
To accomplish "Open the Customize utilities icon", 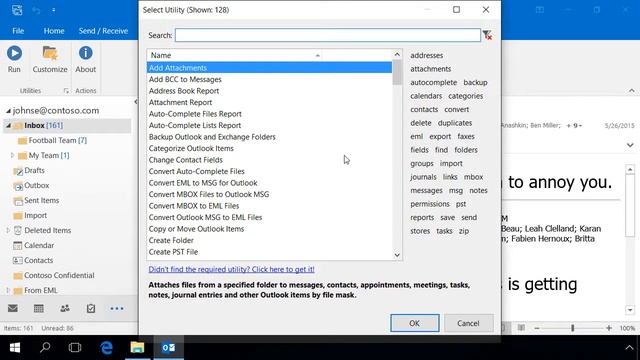I will click(x=50, y=53).
